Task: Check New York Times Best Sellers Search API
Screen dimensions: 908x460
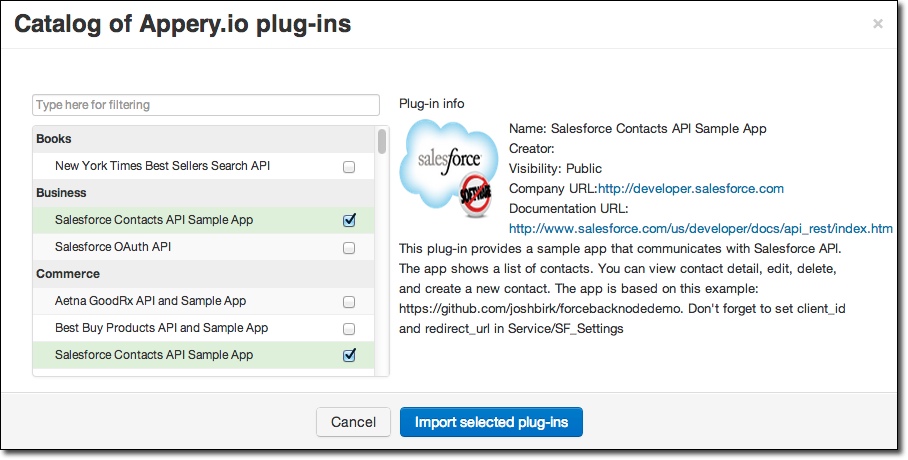Action: [349, 167]
